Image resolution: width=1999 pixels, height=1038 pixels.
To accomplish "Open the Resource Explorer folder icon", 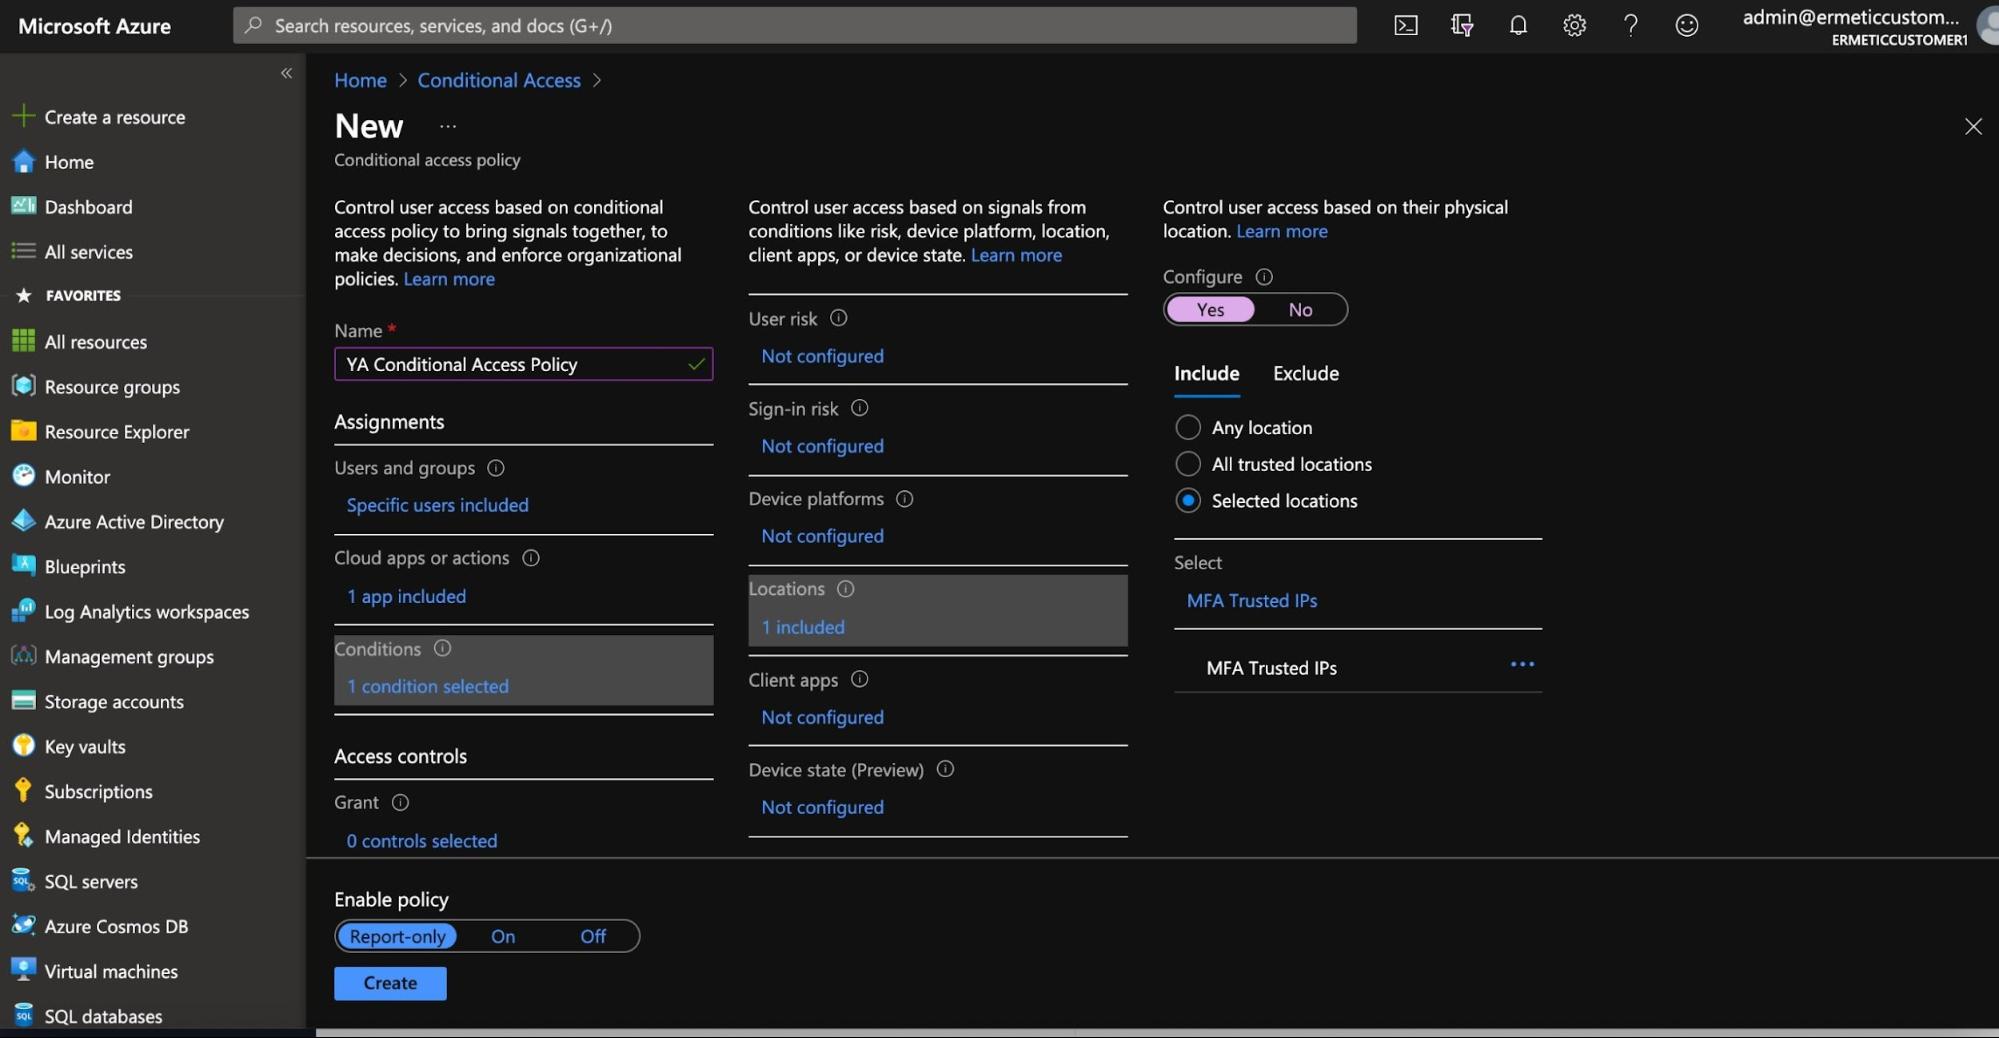I will (x=23, y=431).
